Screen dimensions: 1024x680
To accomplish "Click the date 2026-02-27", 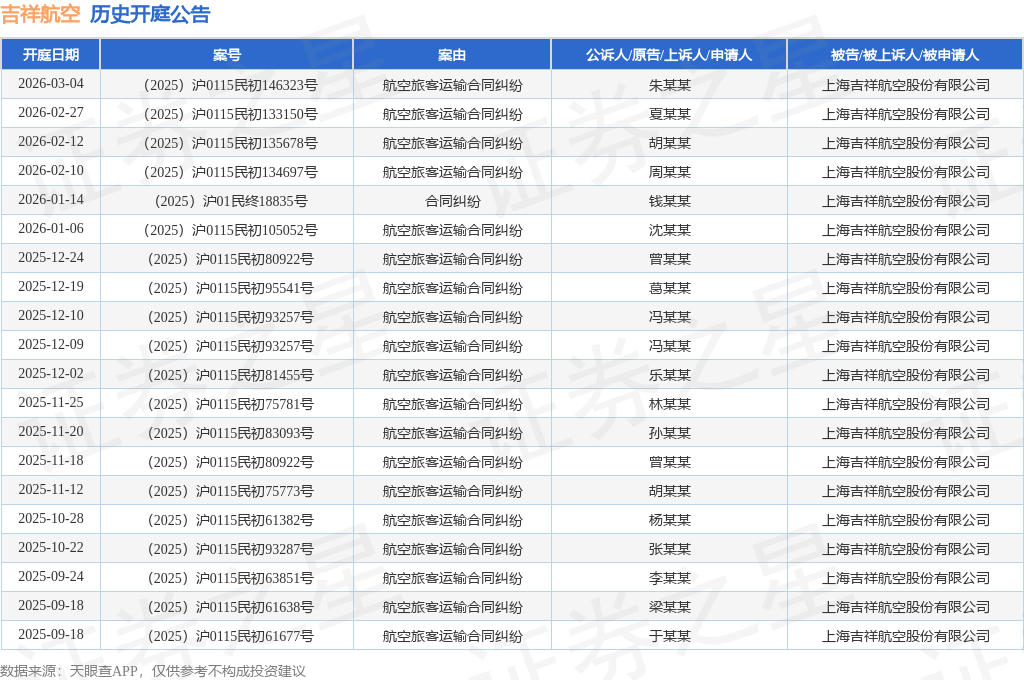I will click(51, 112).
